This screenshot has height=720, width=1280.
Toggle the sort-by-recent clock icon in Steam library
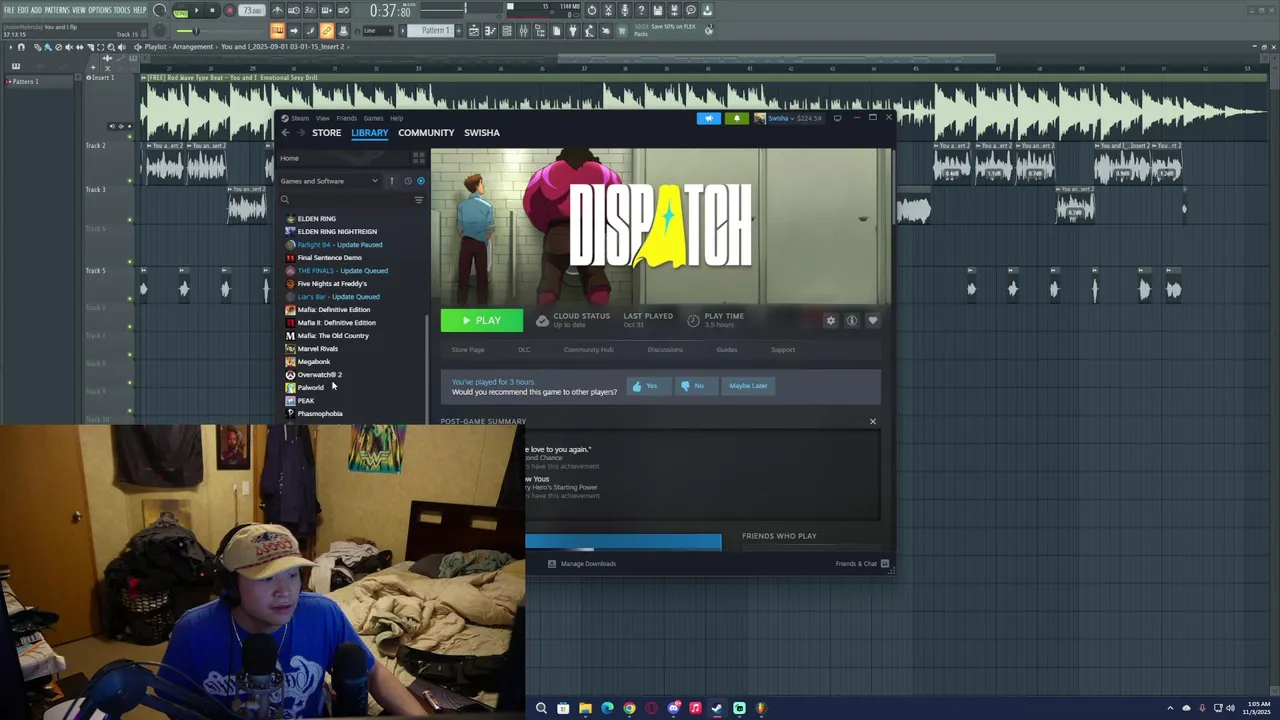click(407, 181)
